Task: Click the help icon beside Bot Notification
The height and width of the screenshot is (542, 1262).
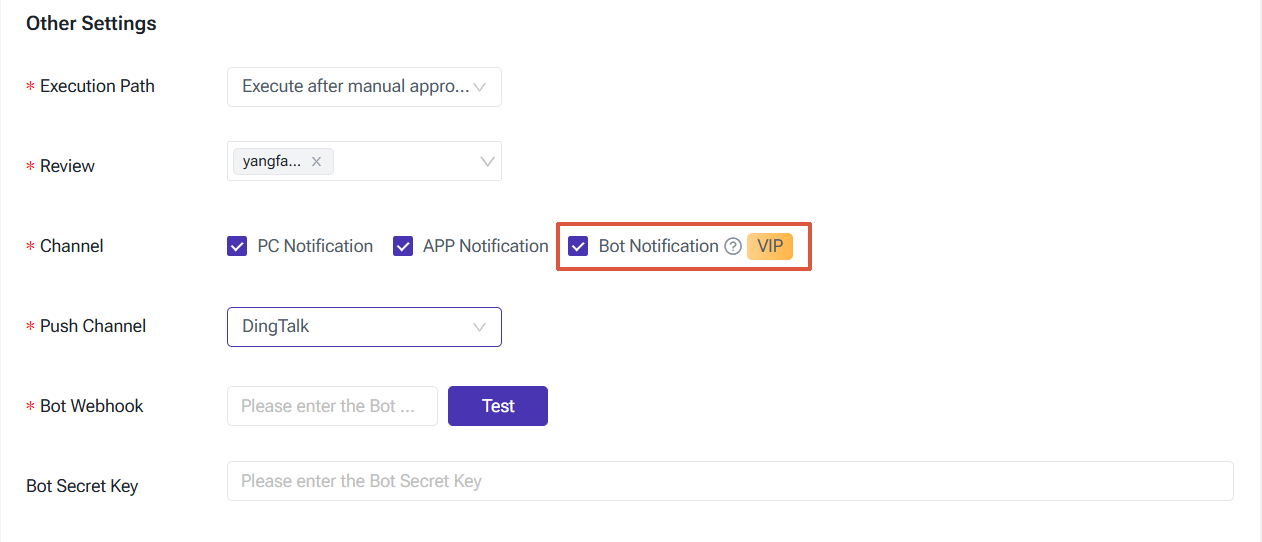Action: click(x=733, y=247)
